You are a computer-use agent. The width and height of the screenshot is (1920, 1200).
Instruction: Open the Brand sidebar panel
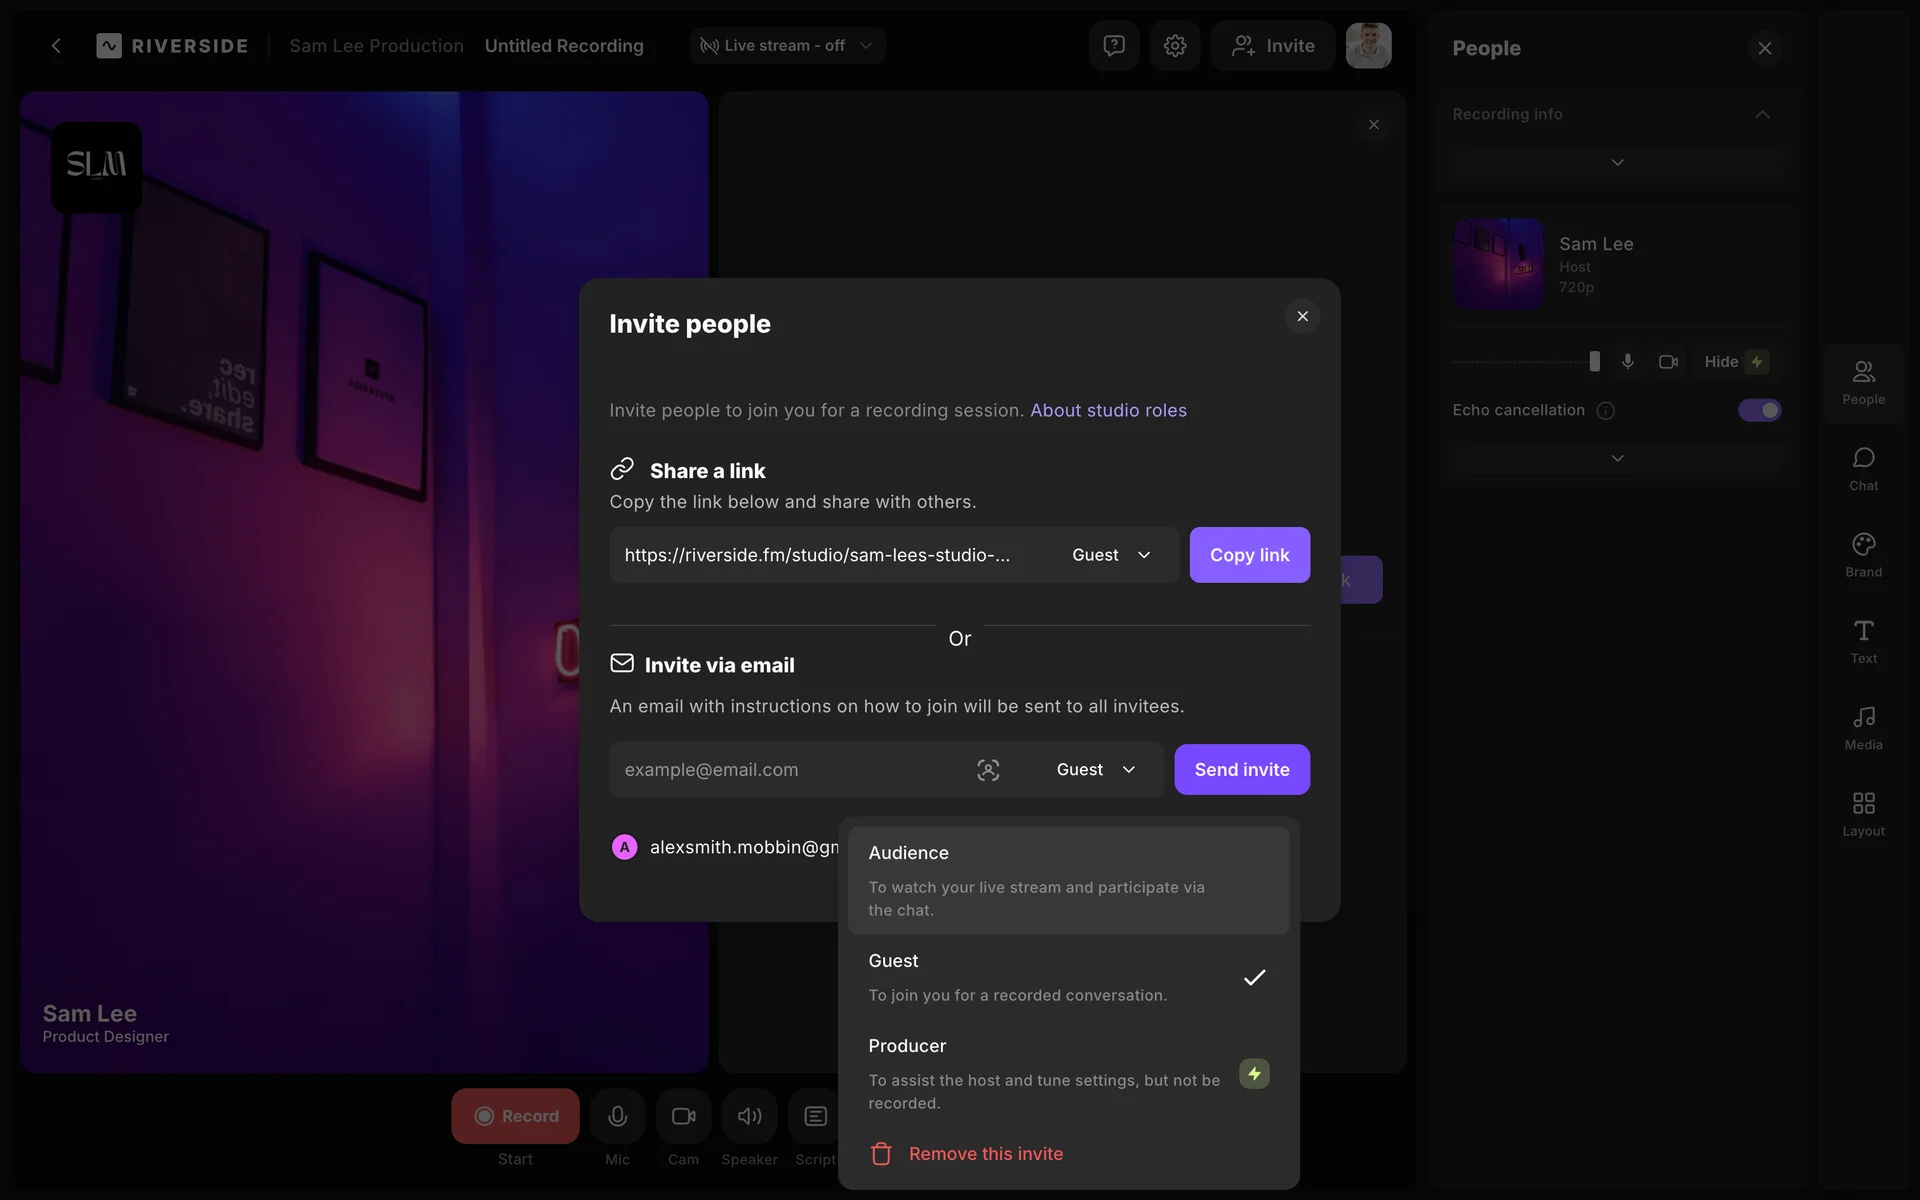[1863, 555]
